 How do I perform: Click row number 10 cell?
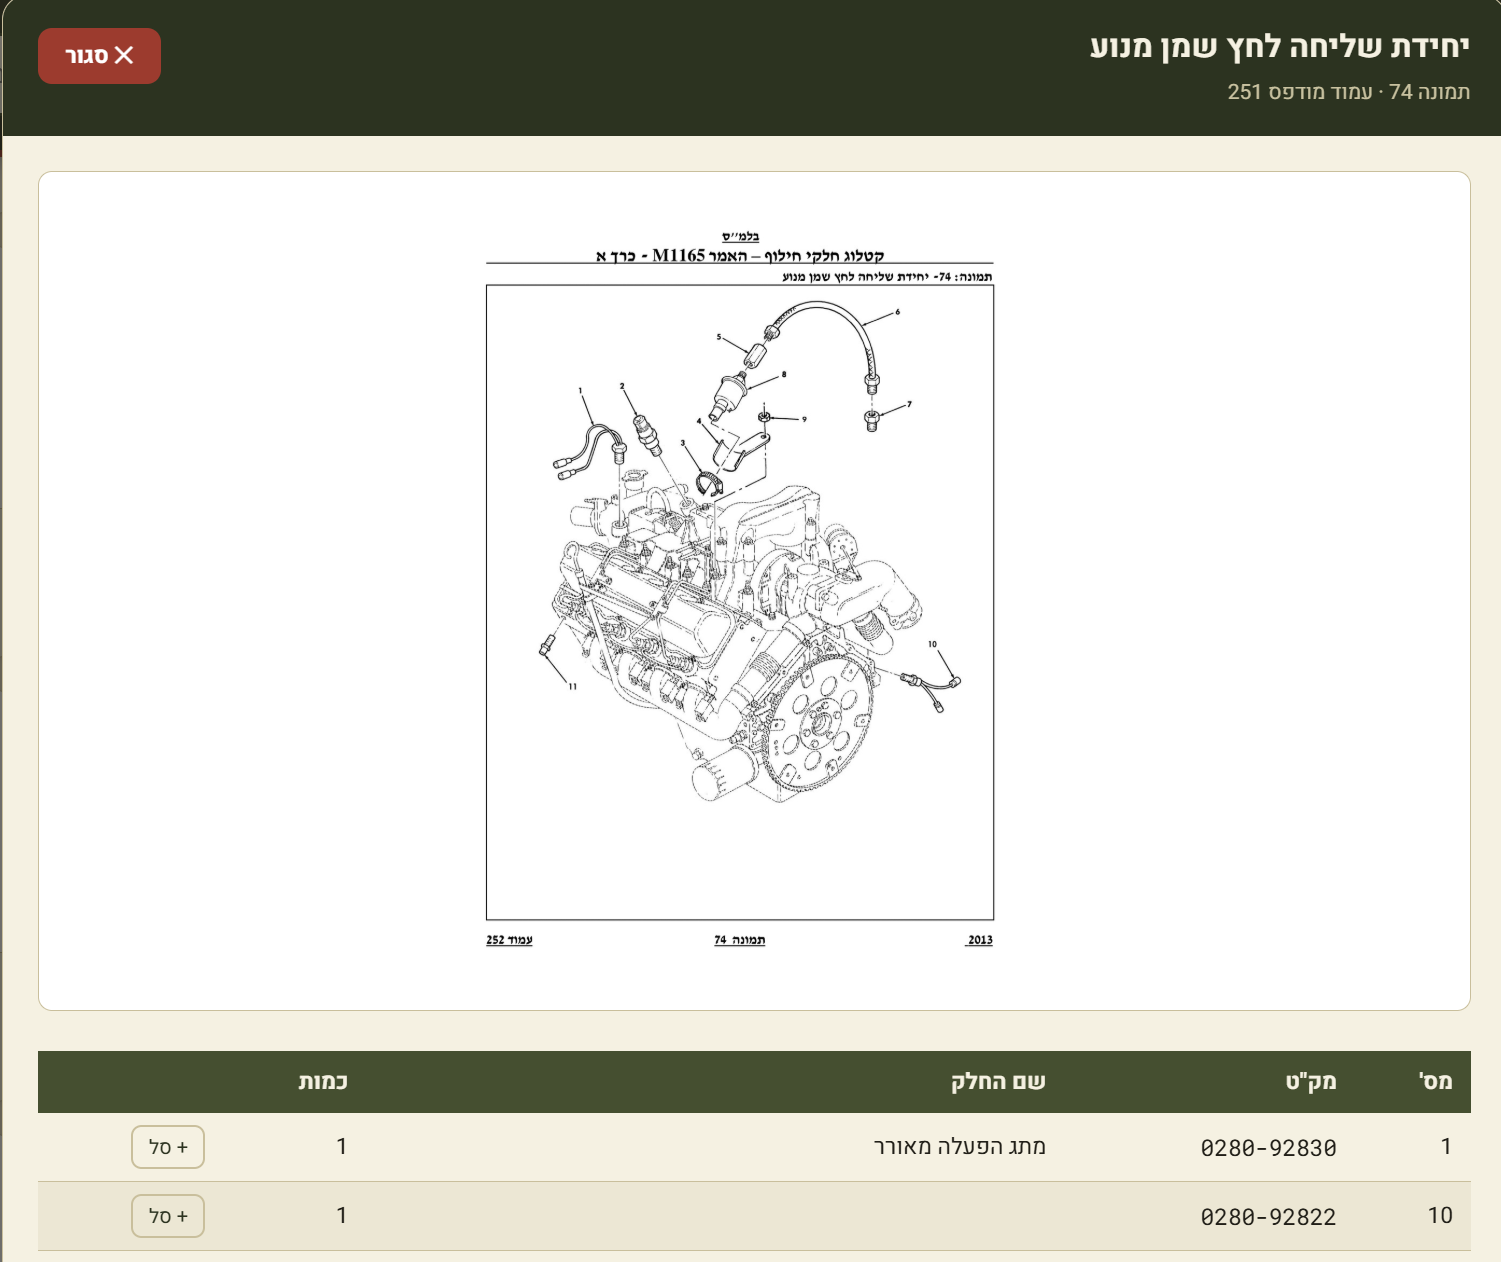pos(1440,1215)
